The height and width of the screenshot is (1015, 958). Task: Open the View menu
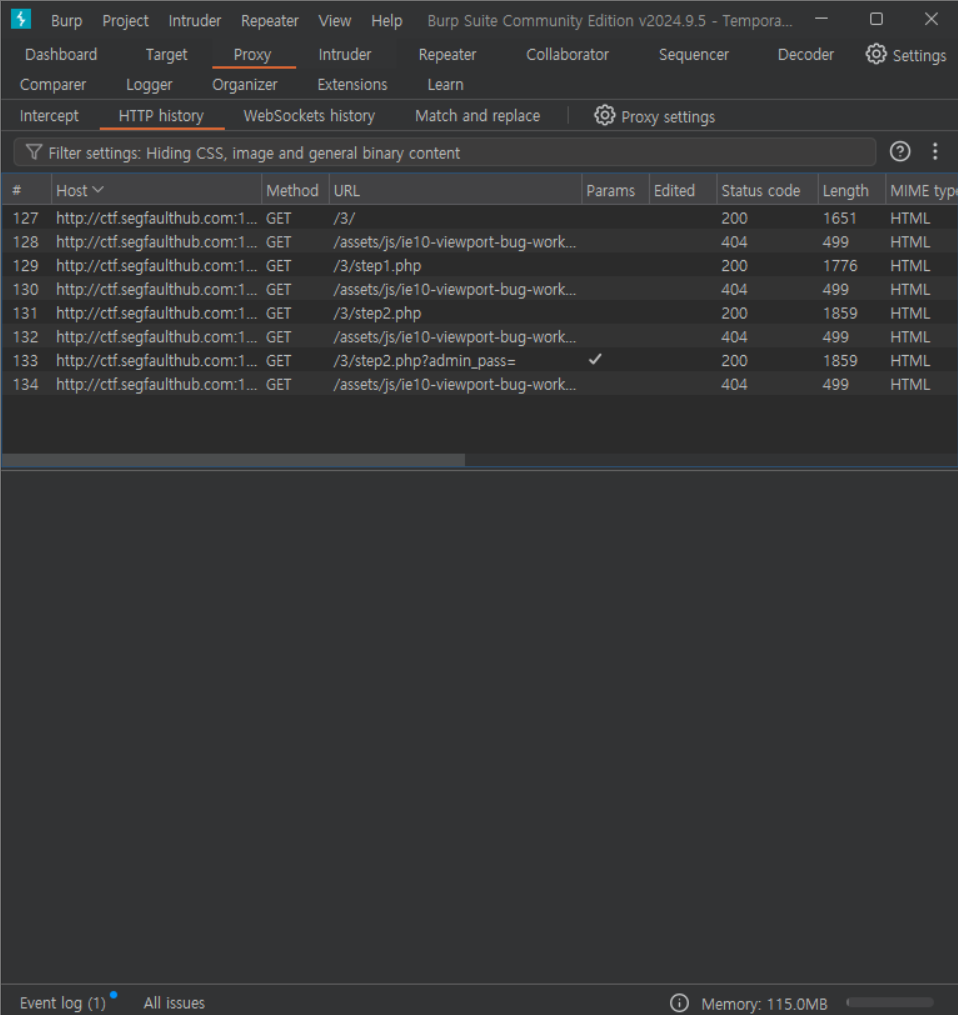(335, 21)
